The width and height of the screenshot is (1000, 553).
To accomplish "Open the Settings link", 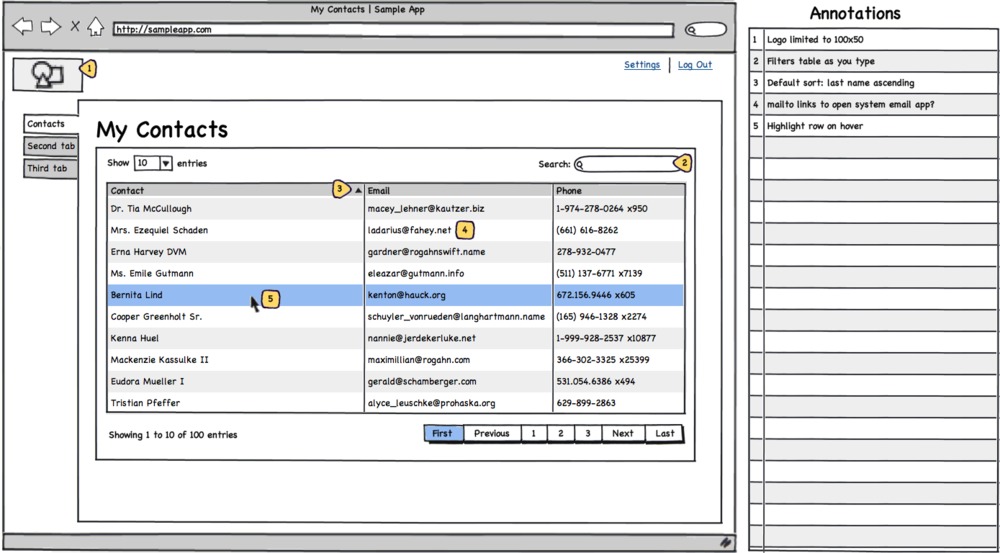I will 642,65.
